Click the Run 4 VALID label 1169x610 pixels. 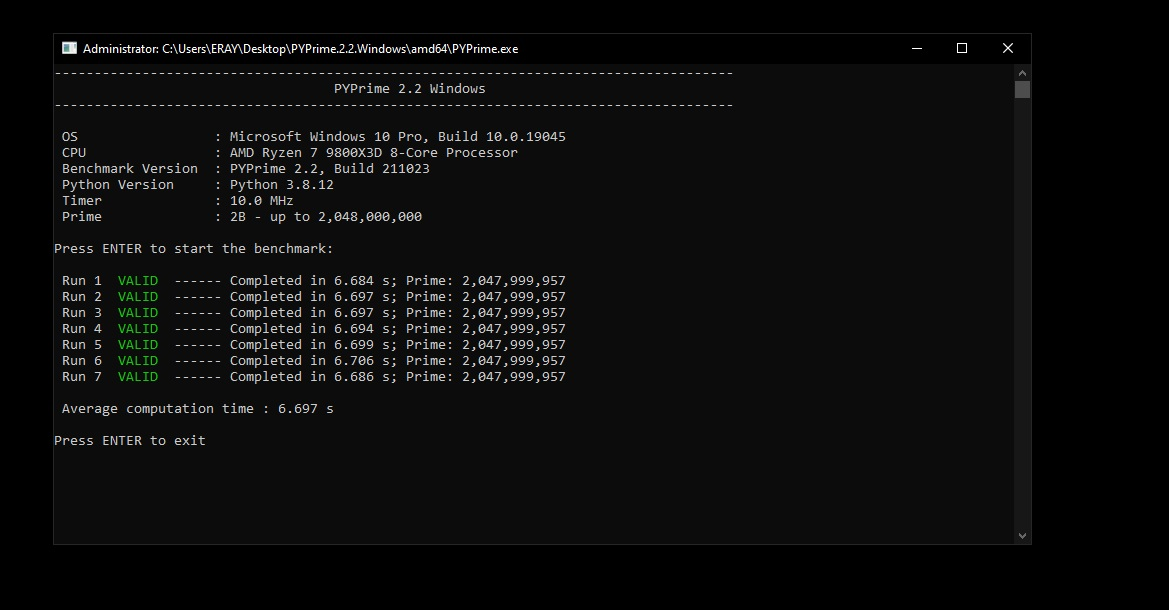138,329
